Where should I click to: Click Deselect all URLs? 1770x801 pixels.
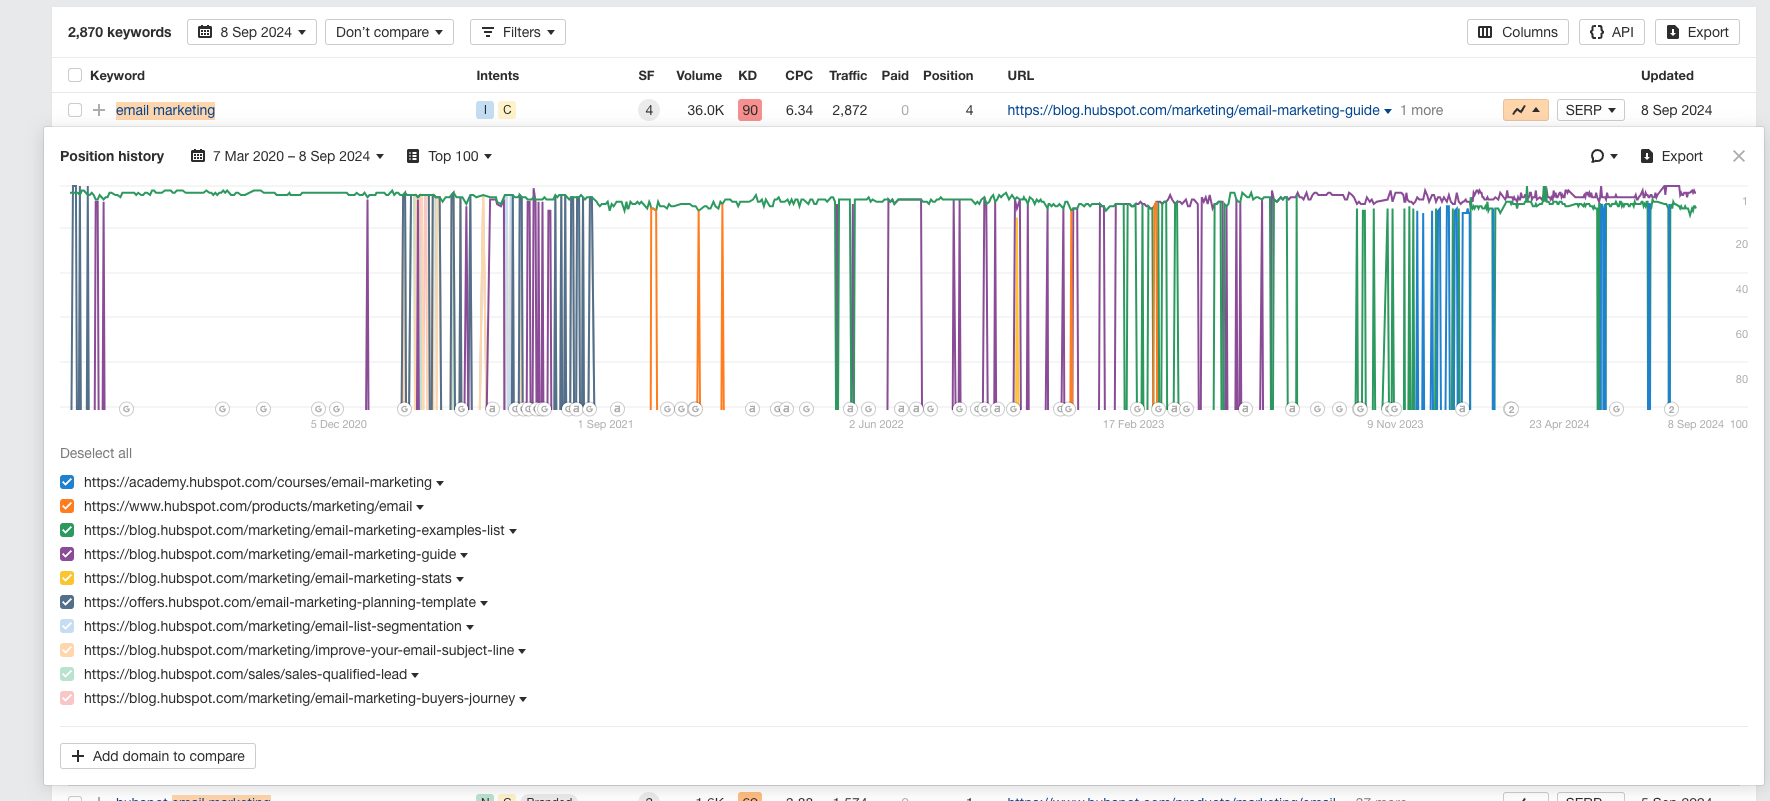(x=96, y=453)
